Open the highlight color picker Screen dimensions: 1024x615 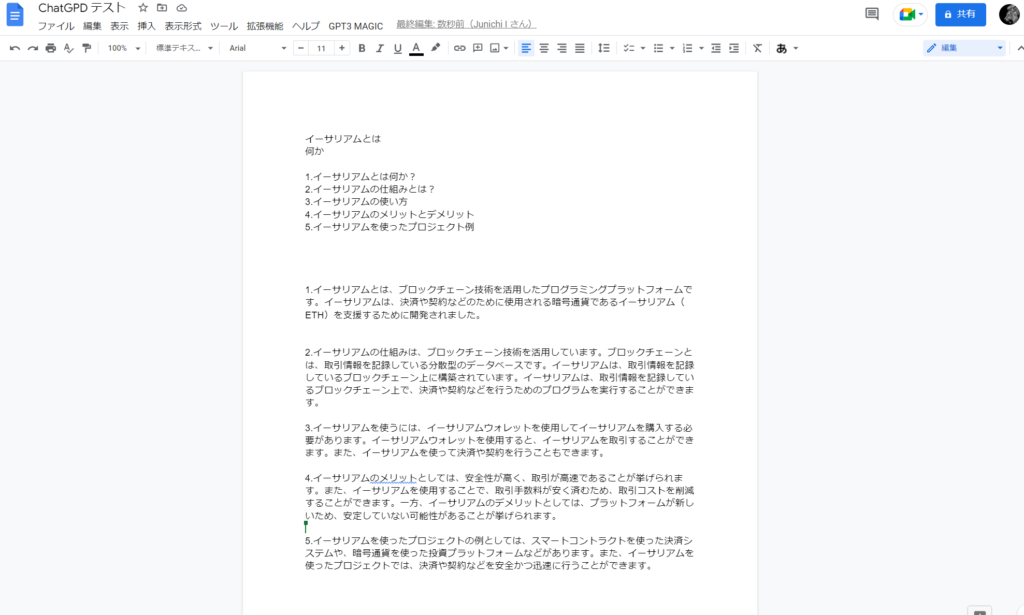435,48
